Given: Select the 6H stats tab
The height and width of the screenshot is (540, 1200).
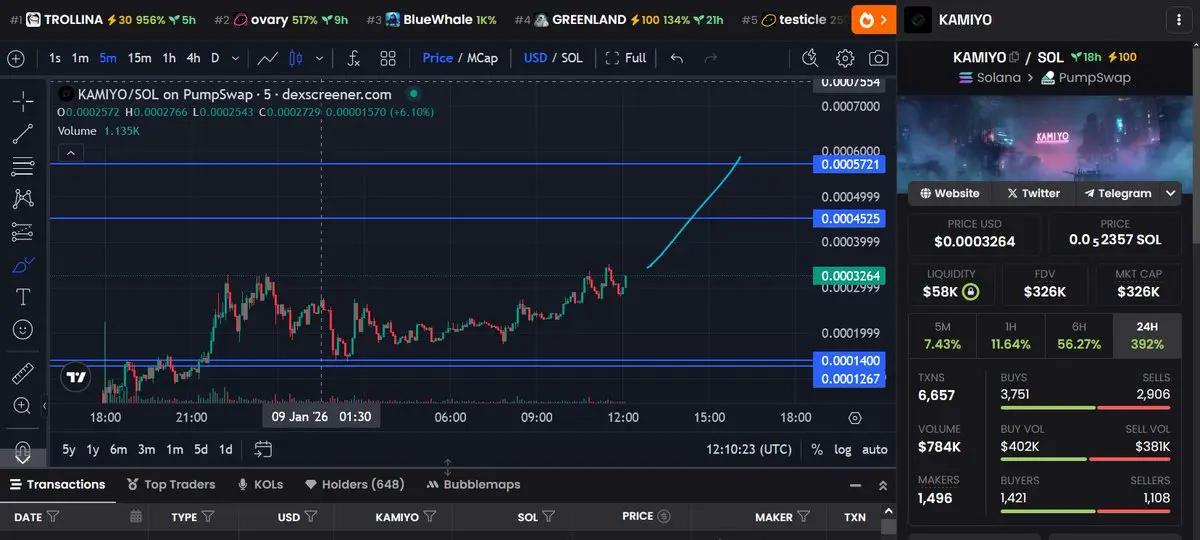Looking at the screenshot, I should (1078, 335).
